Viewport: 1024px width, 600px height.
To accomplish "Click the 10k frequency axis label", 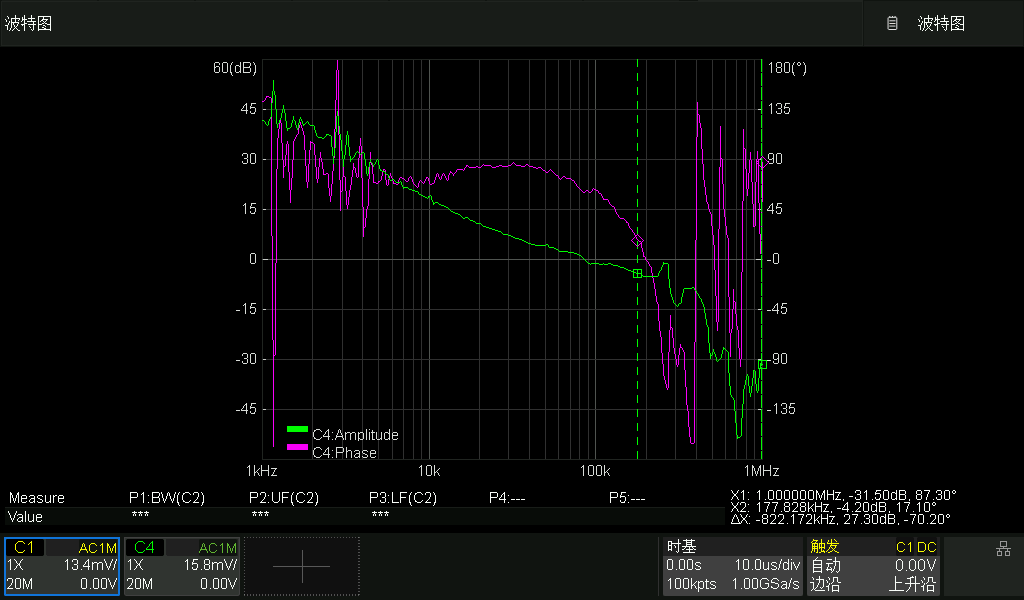I will pyautogui.click(x=429, y=471).
